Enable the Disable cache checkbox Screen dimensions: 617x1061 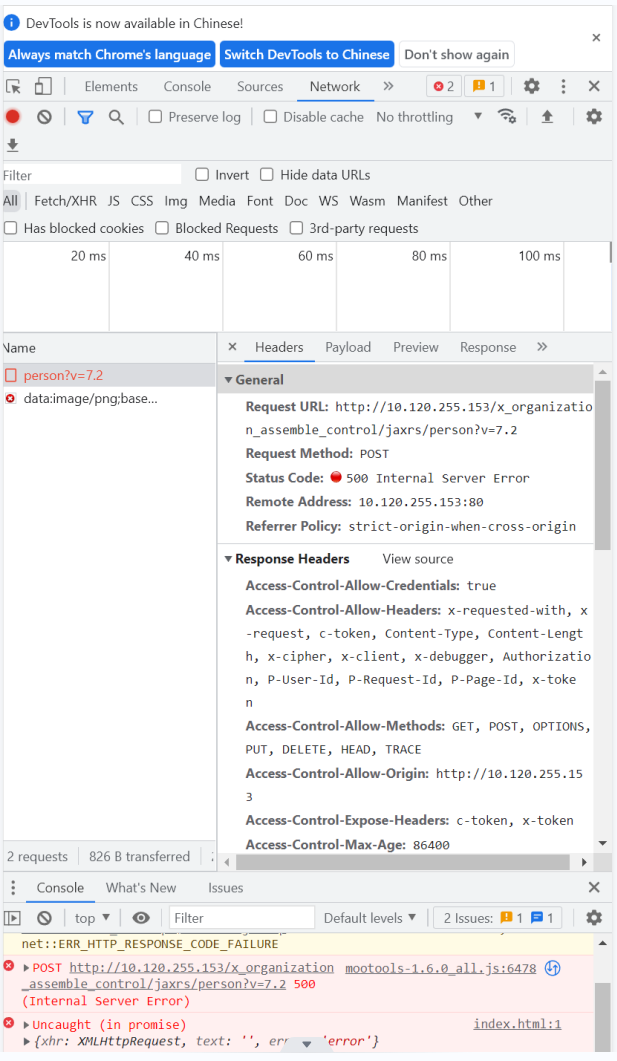pyautogui.click(x=271, y=116)
